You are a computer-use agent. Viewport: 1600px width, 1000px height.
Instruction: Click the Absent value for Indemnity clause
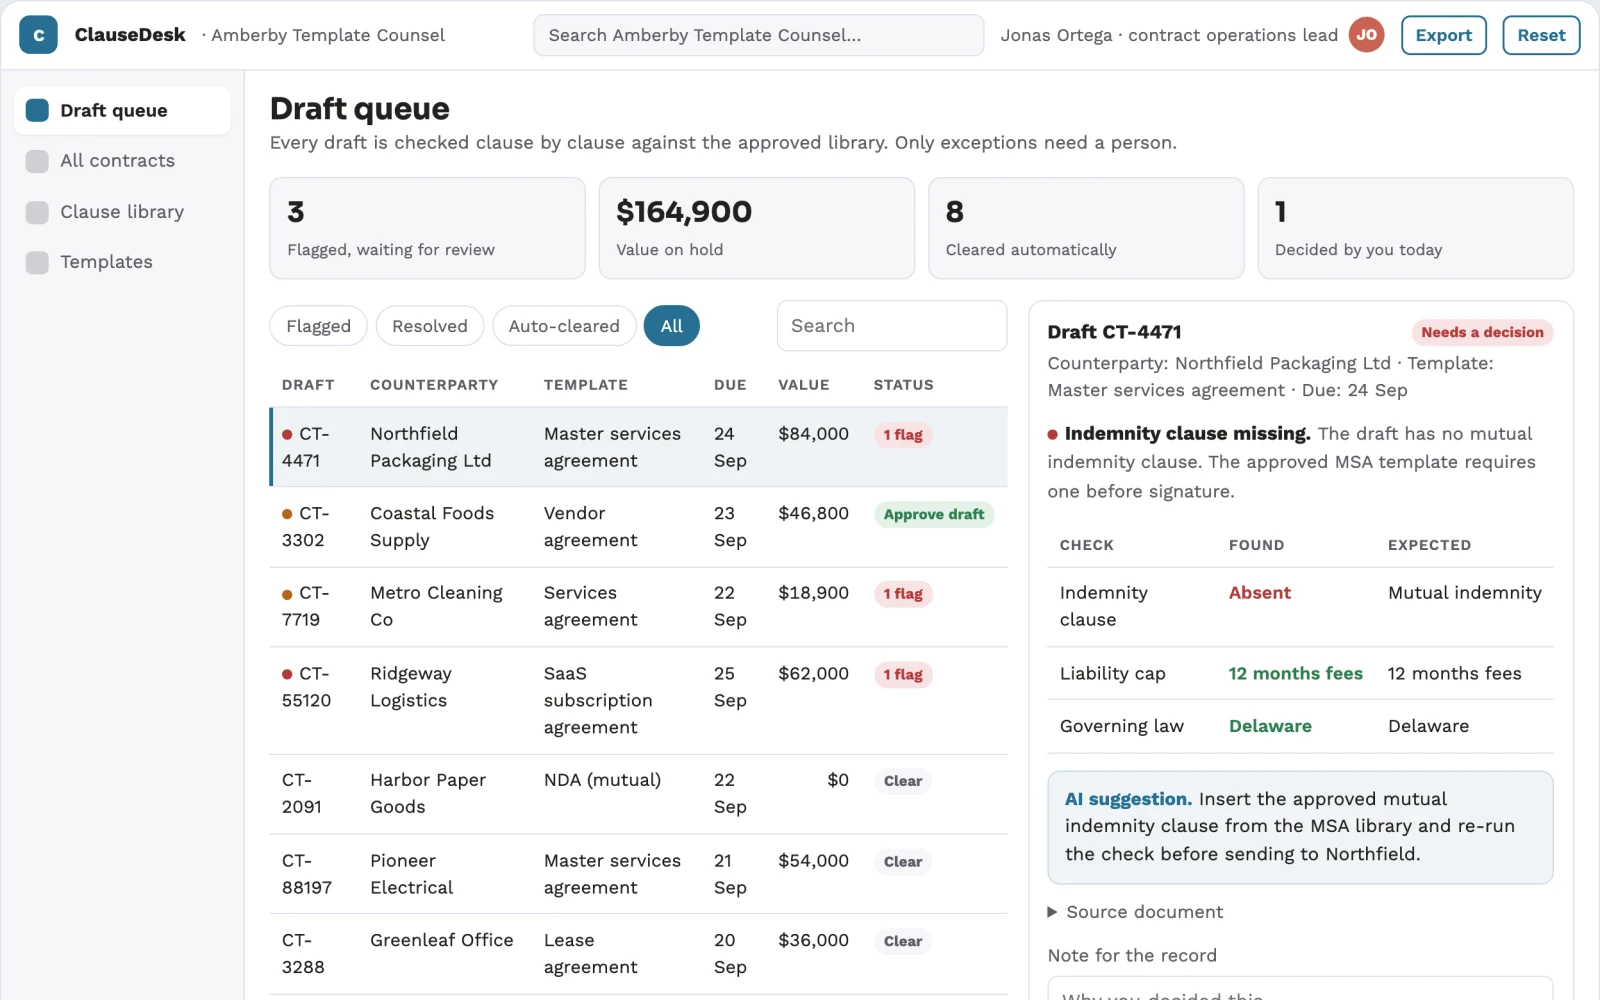(1260, 593)
